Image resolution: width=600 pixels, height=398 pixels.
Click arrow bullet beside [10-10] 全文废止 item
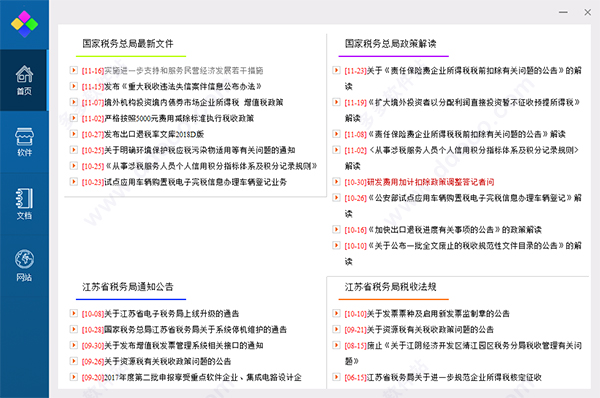point(336,245)
